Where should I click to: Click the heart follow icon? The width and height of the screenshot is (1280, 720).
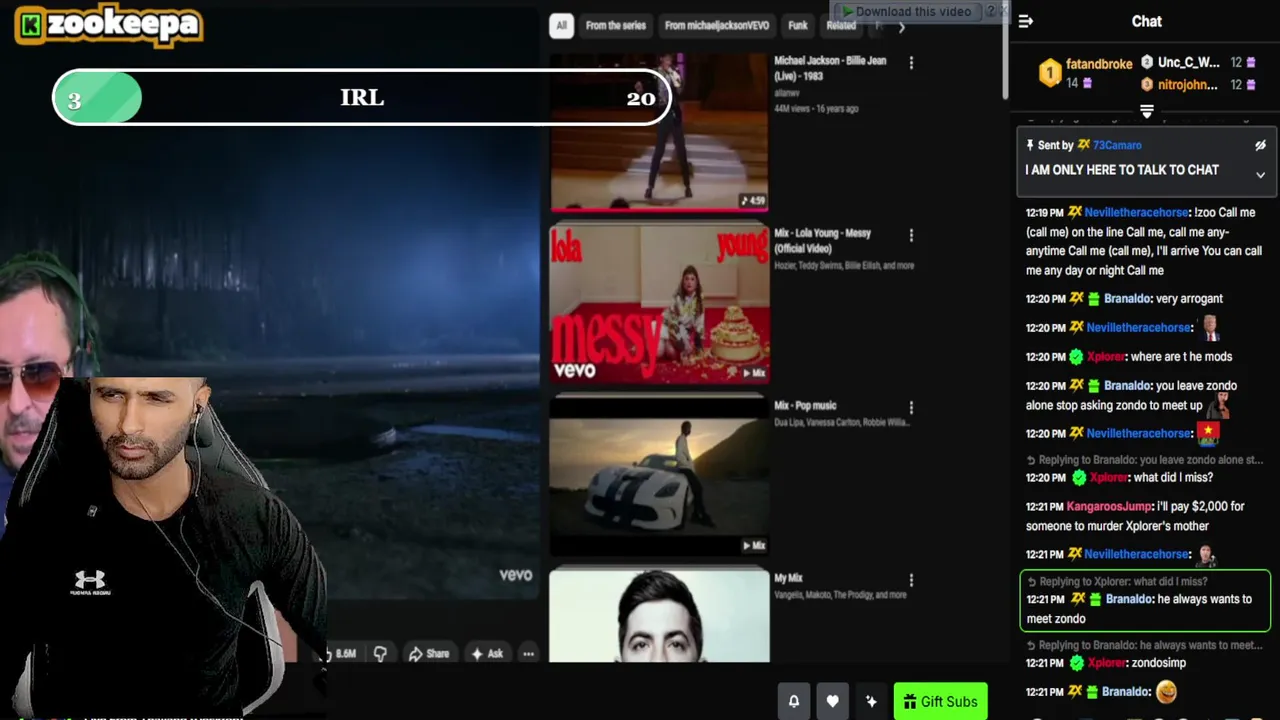[832, 701]
